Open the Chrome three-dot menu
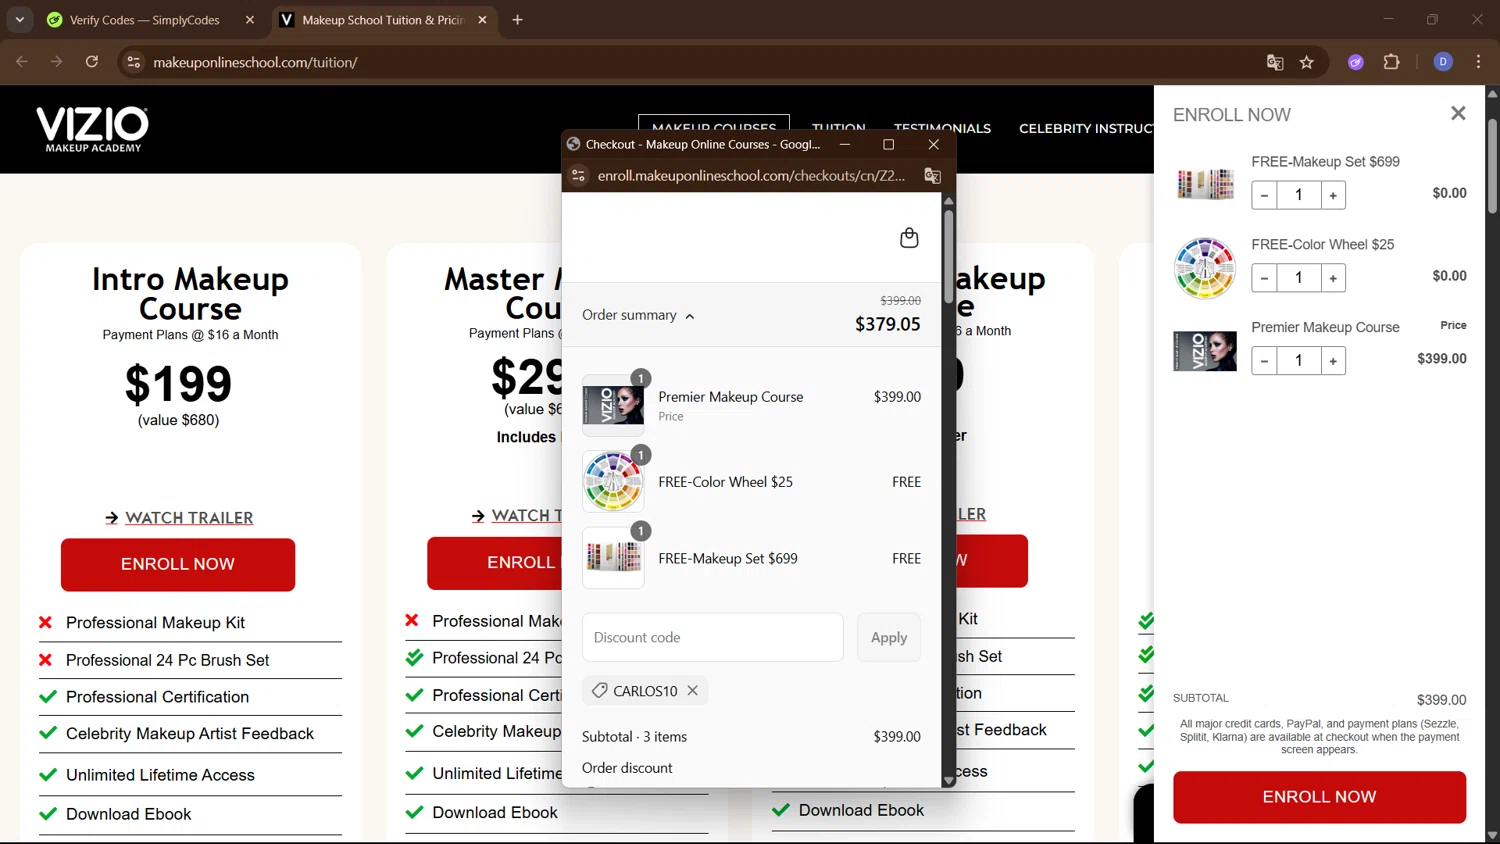This screenshot has height=844, width=1500. pos(1478,62)
